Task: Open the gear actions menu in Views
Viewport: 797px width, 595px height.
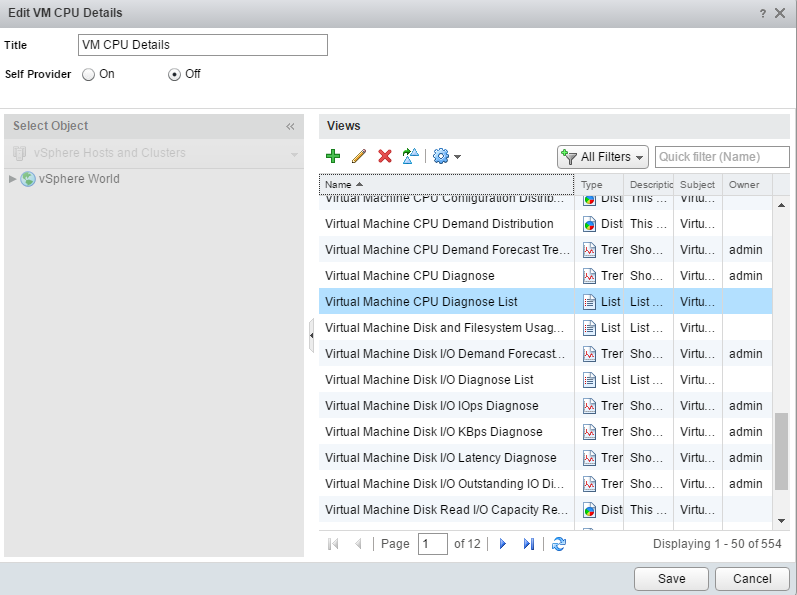Action: tap(446, 156)
